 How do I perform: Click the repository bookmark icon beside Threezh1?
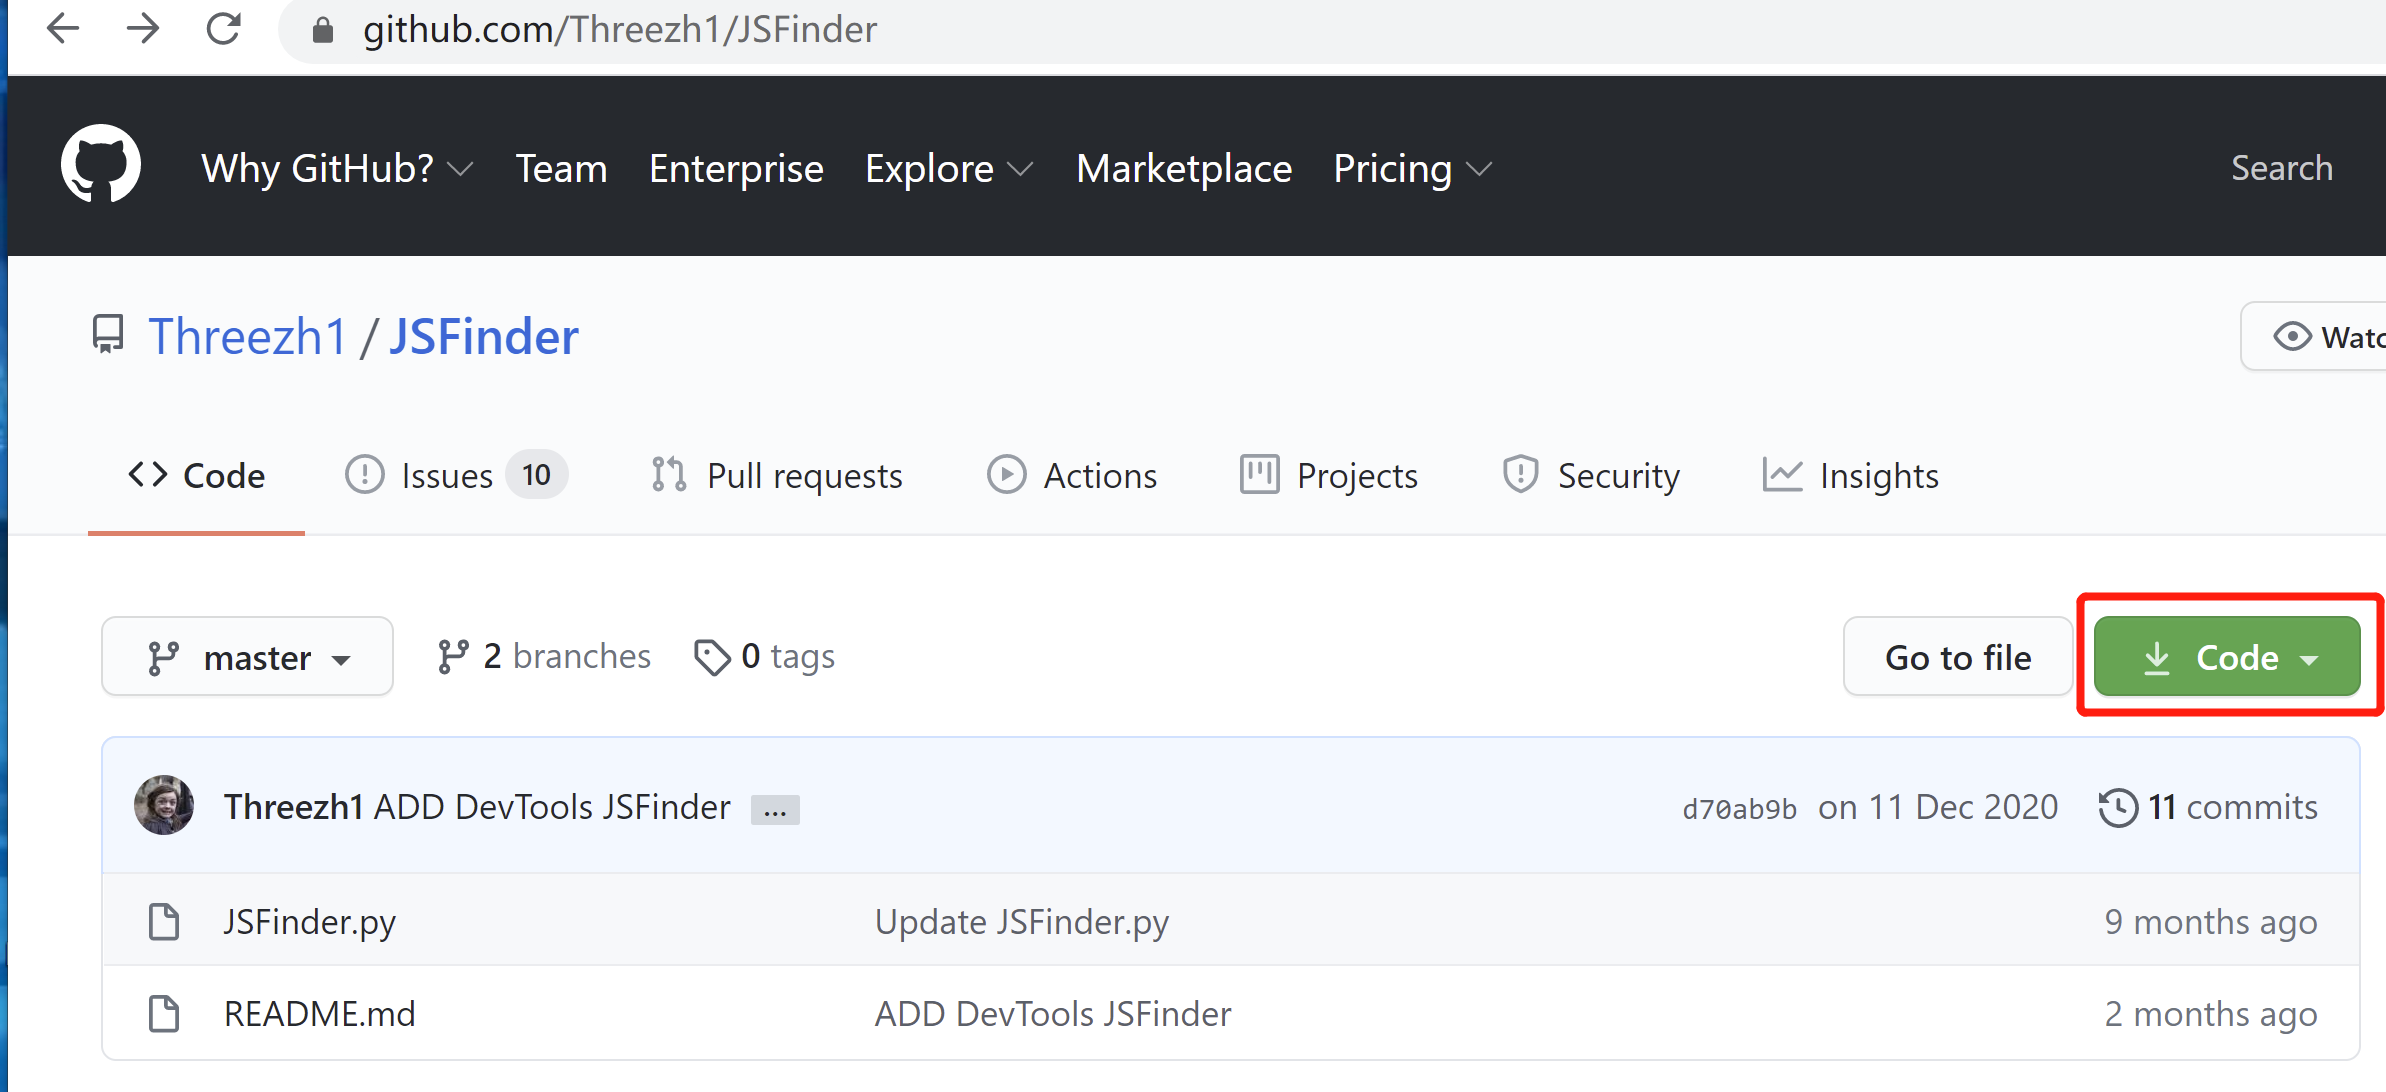click(107, 335)
